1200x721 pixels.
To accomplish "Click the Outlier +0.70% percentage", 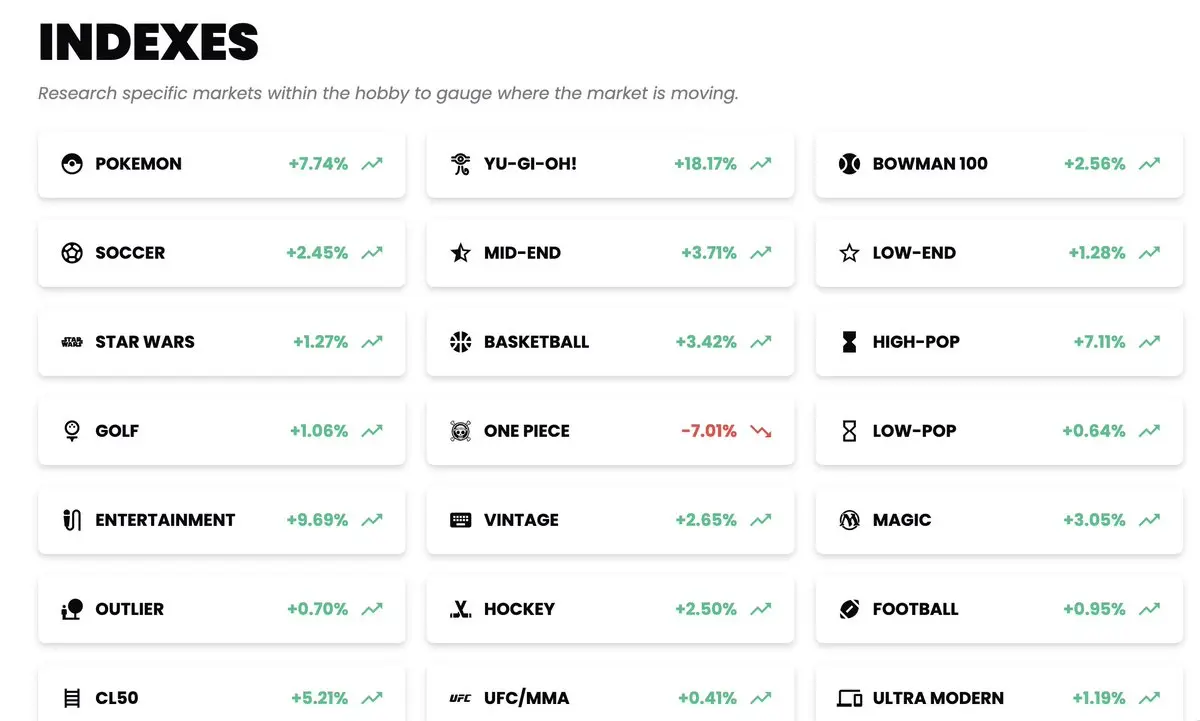I will [317, 609].
